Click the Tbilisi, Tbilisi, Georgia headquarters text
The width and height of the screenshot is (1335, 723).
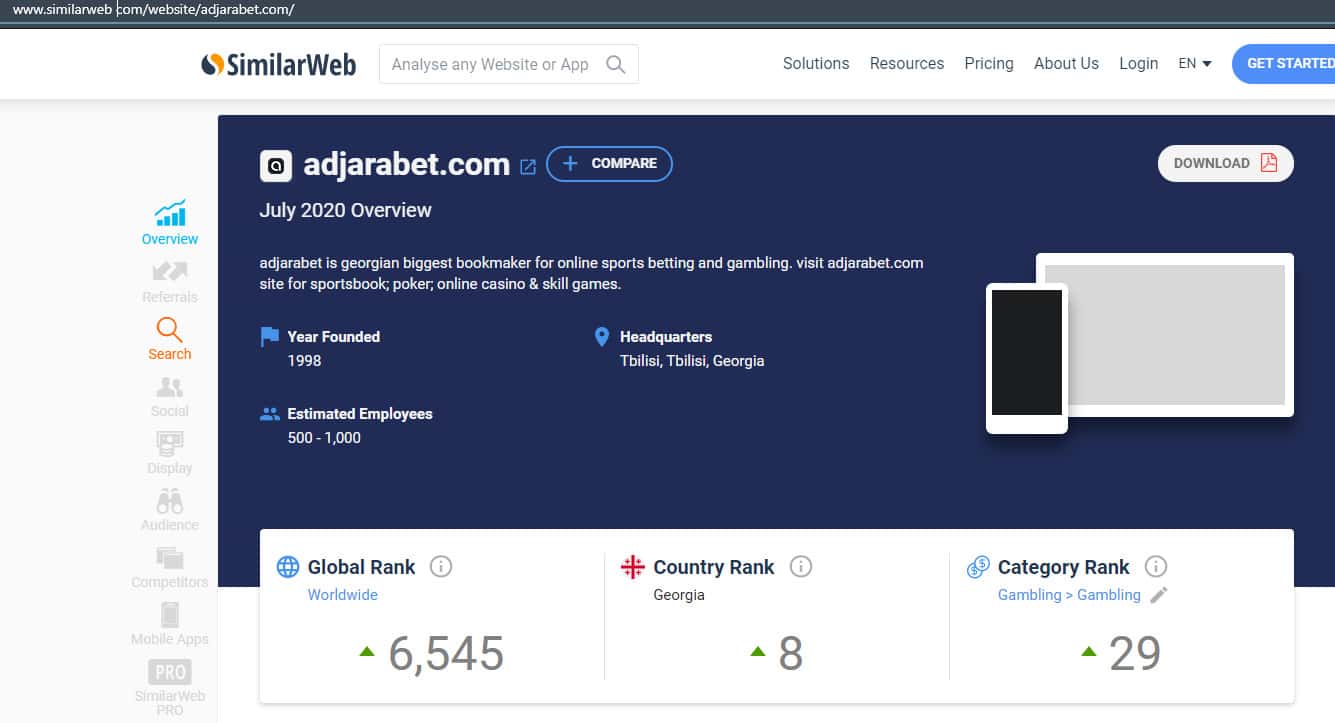point(692,361)
